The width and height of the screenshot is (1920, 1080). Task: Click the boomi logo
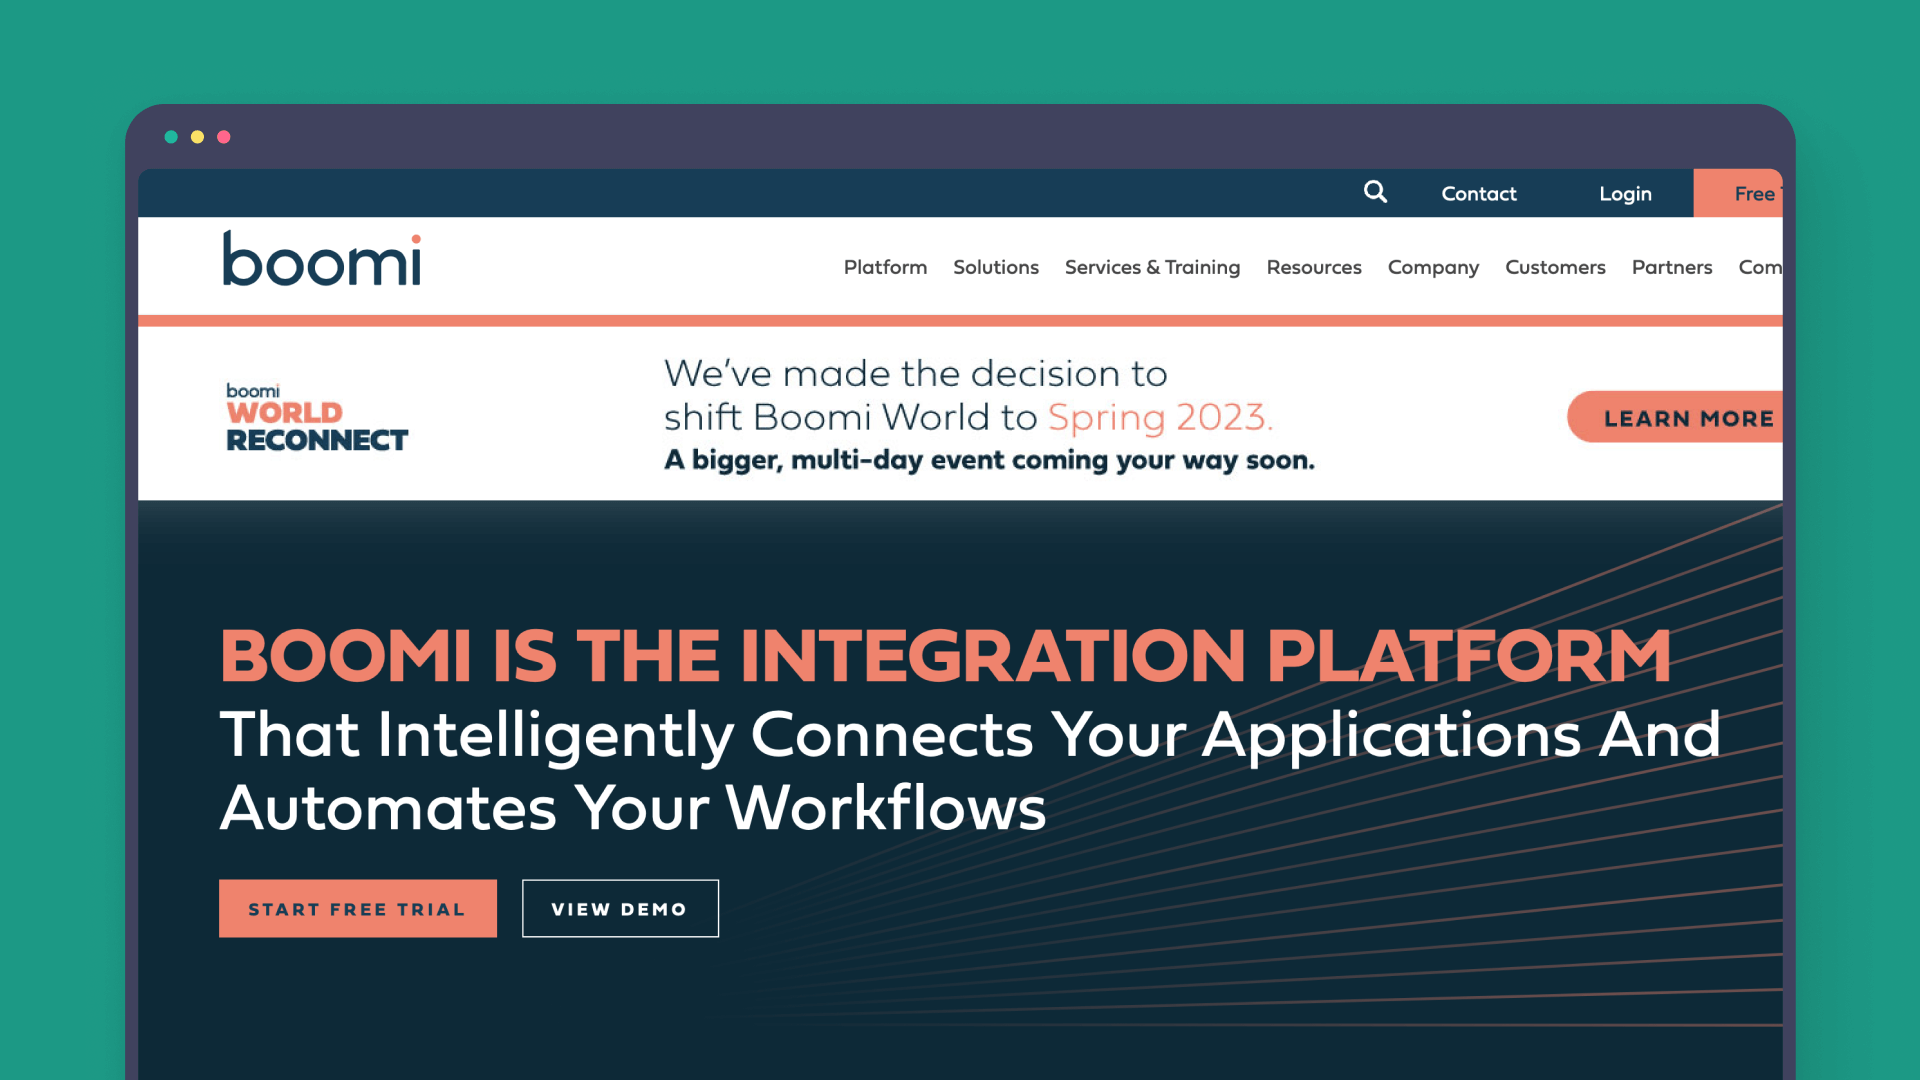(x=321, y=260)
